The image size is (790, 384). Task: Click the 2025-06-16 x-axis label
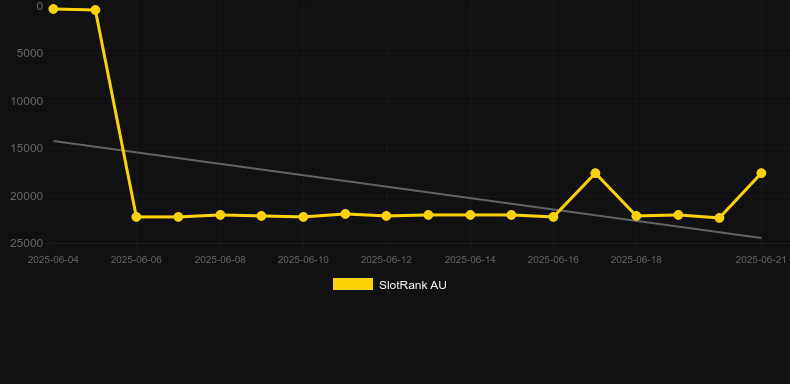pos(553,260)
